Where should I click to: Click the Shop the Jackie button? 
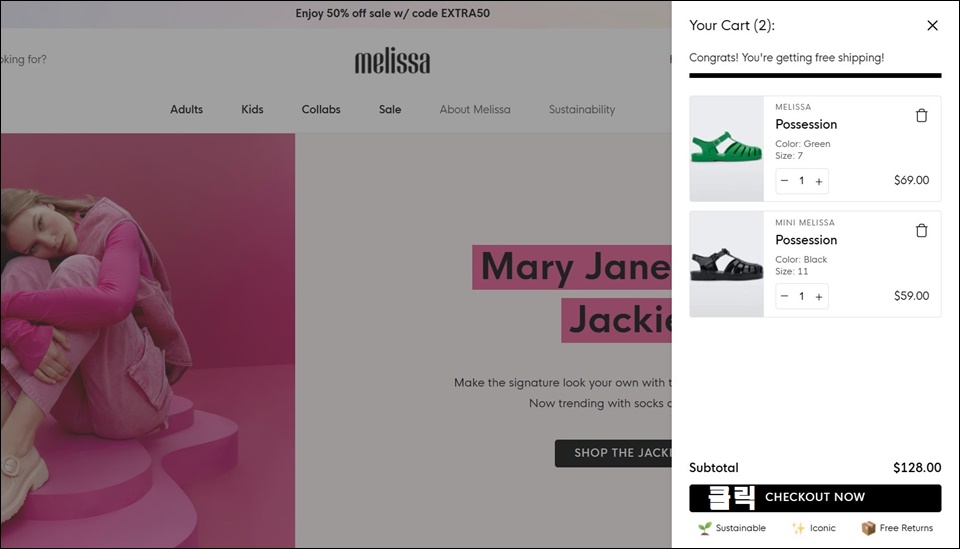tap(613, 453)
